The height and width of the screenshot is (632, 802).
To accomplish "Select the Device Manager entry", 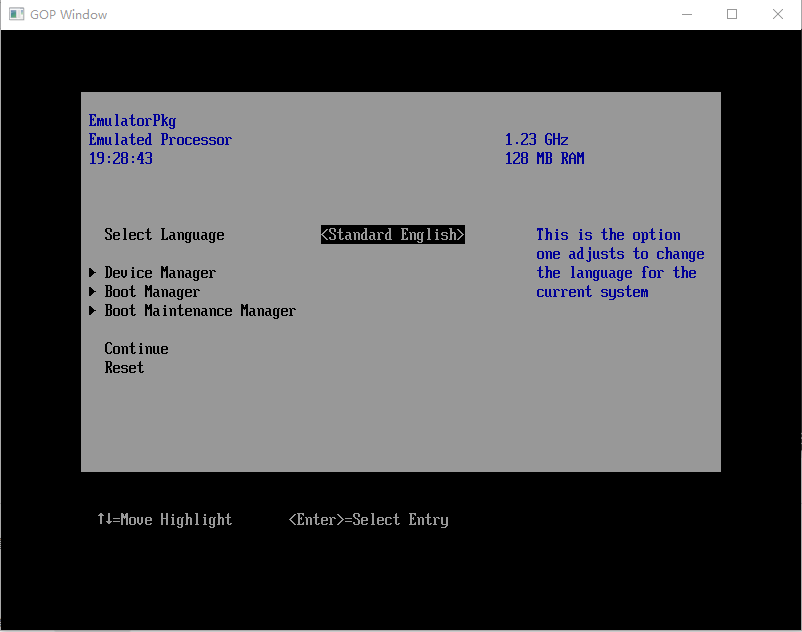I will 160,273.
